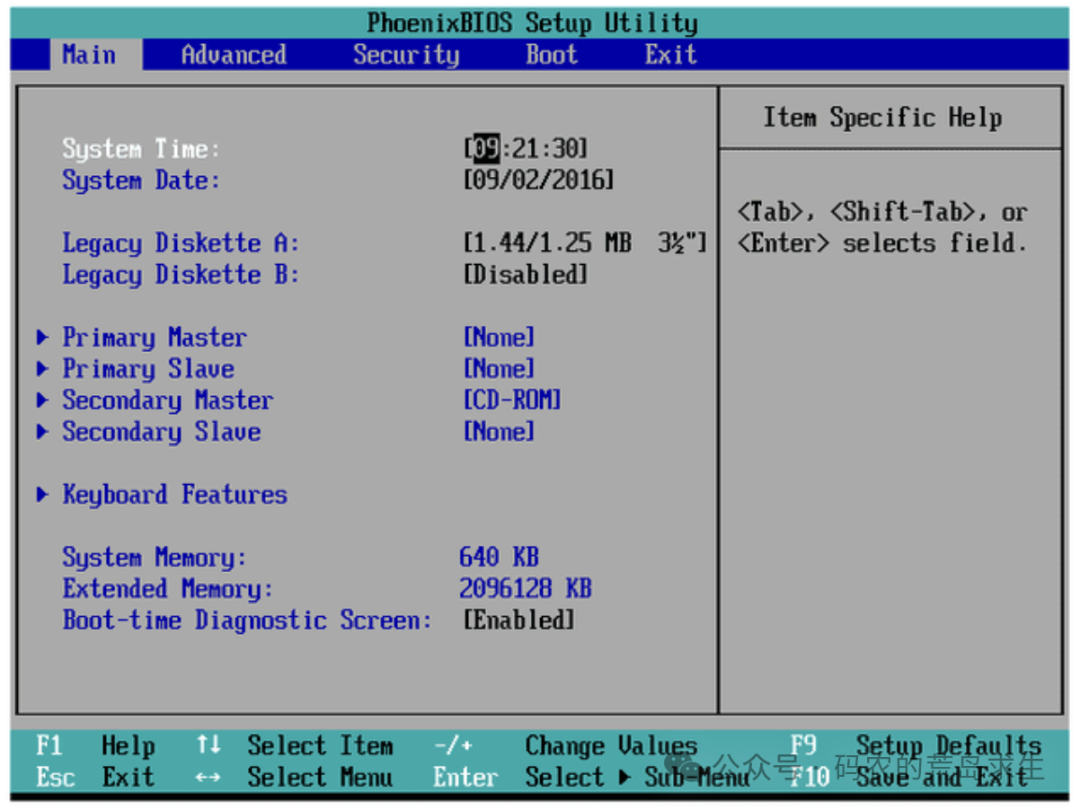
Task: Go to the Security tab
Action: pyautogui.click(x=406, y=54)
